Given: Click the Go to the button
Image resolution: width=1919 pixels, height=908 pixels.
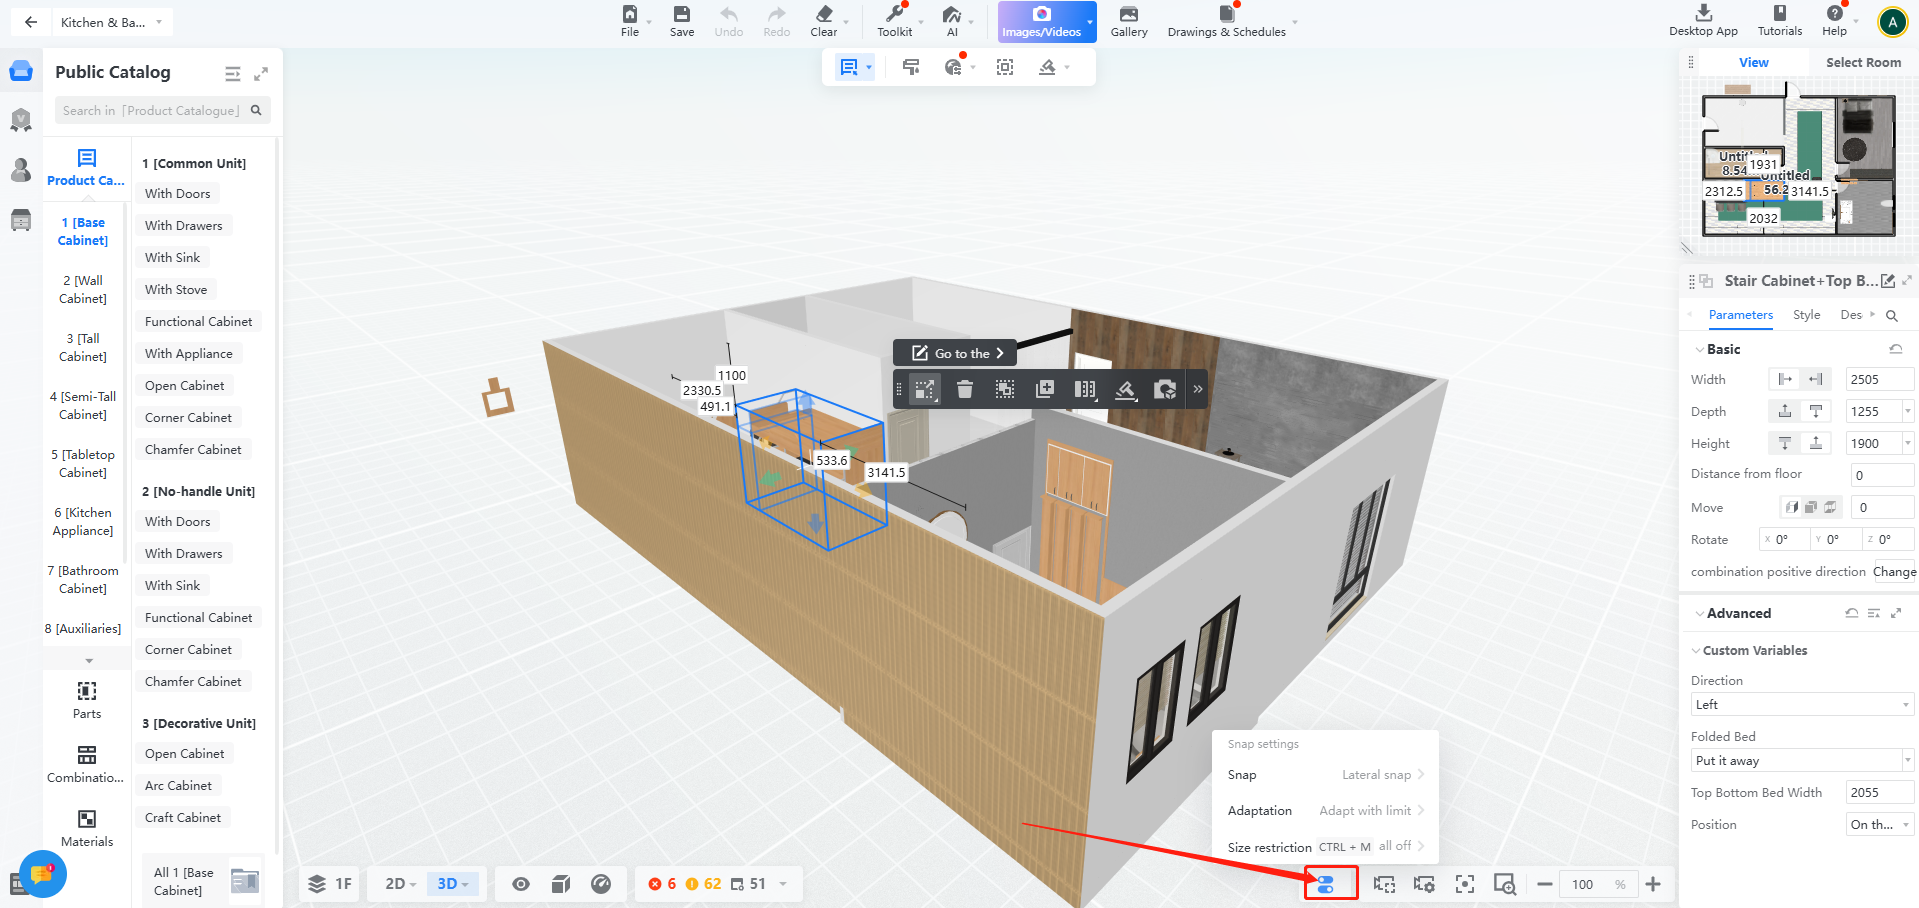Looking at the screenshot, I should click(x=956, y=353).
